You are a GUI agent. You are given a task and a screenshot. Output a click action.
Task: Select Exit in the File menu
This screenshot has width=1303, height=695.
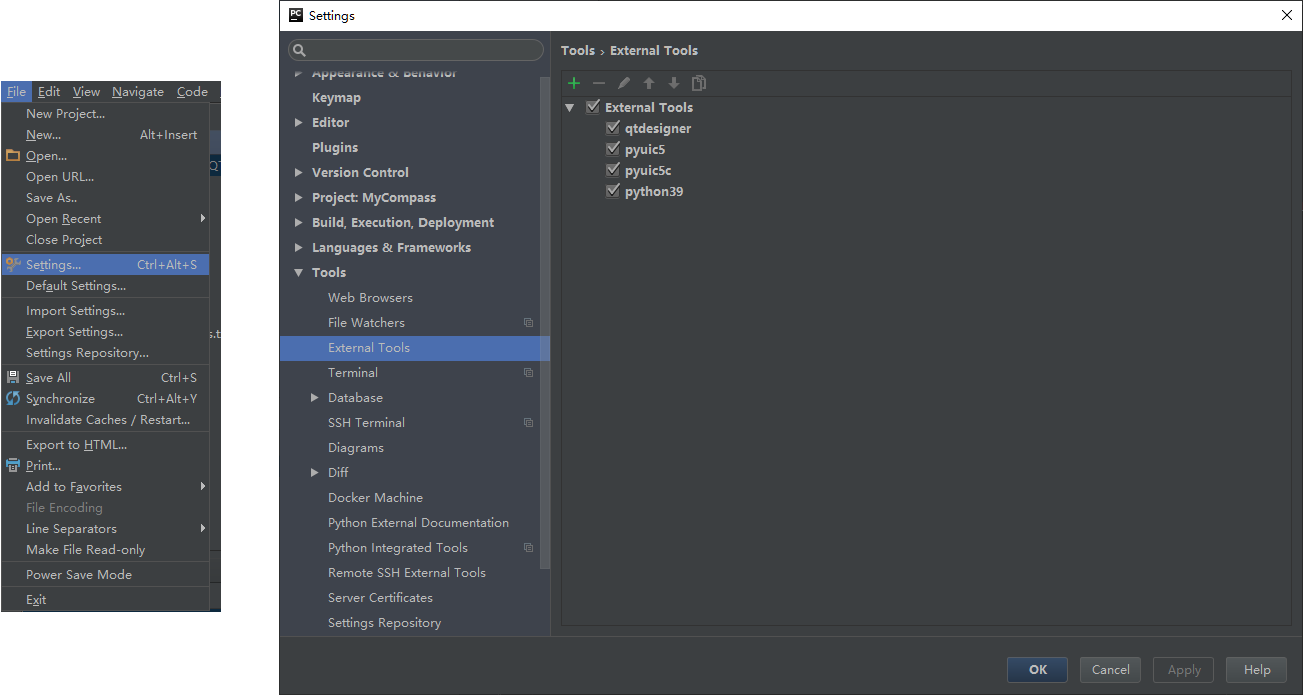tap(105, 600)
